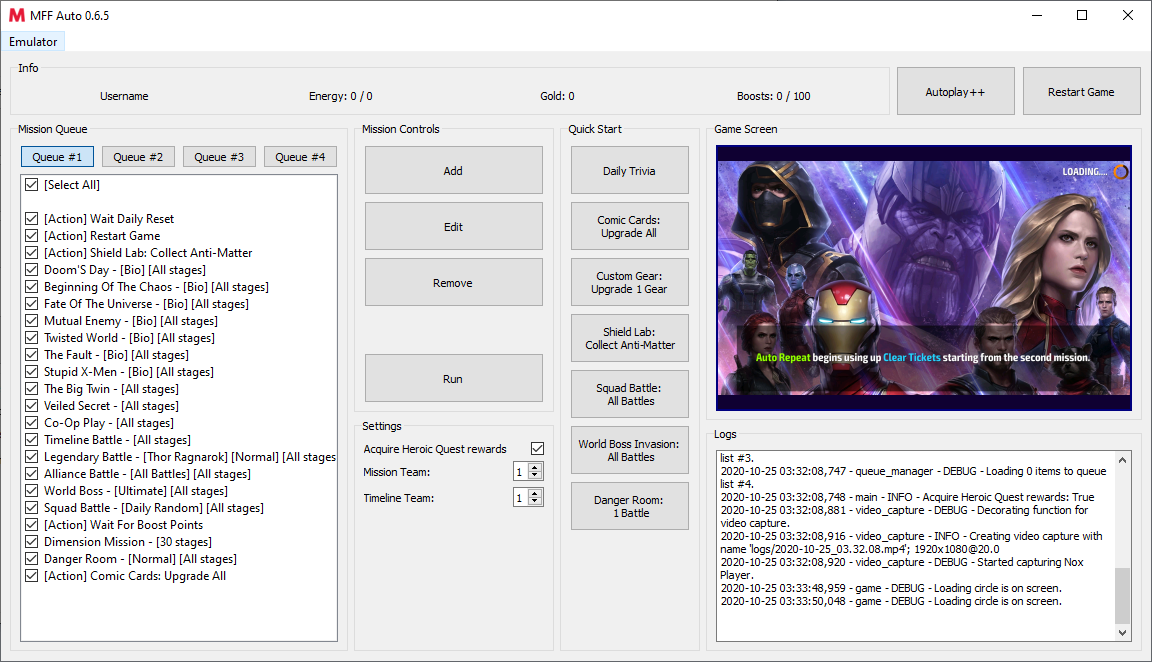Switch to Queue #3 tab
The height and width of the screenshot is (662, 1152).
pyautogui.click(x=219, y=156)
